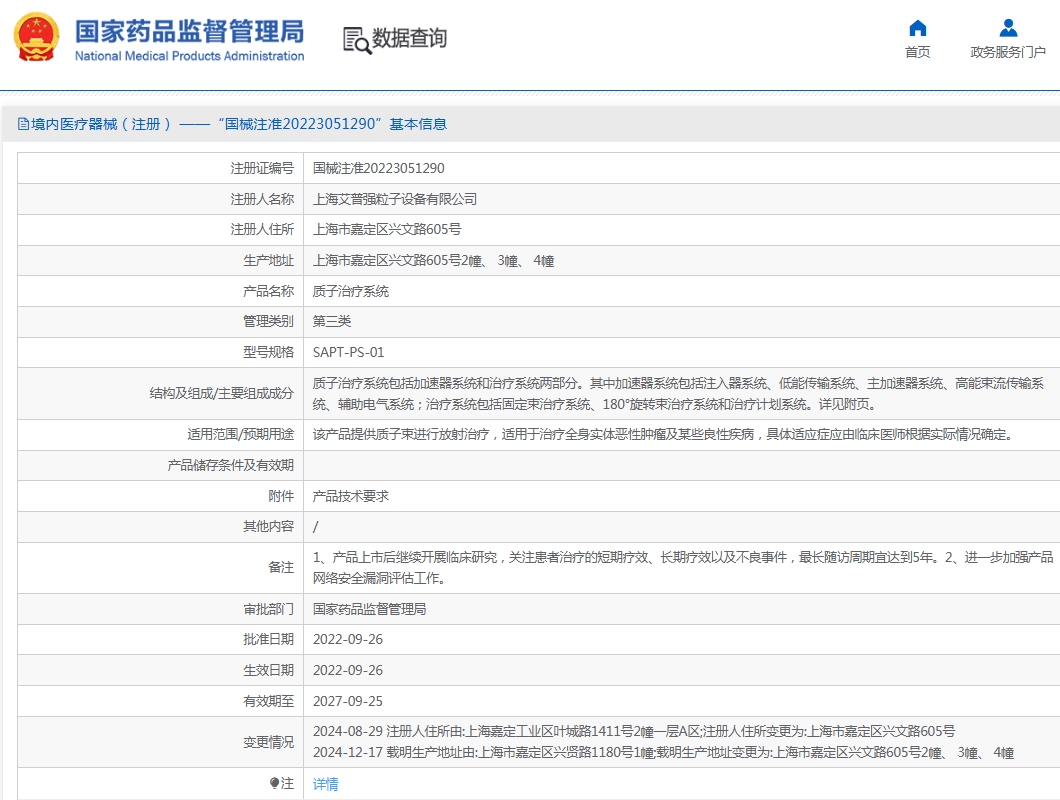The image size is (1060, 800).
Task: Select certificate number value in 注册证编号 row
Action: pyautogui.click(x=379, y=168)
